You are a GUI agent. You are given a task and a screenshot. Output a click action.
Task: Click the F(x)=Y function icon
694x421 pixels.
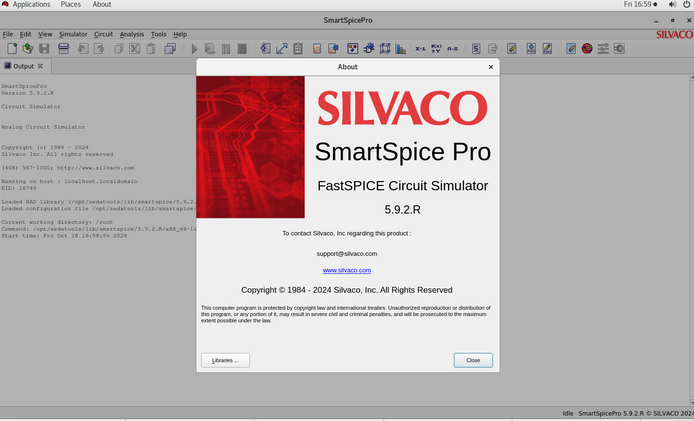pyautogui.click(x=436, y=49)
